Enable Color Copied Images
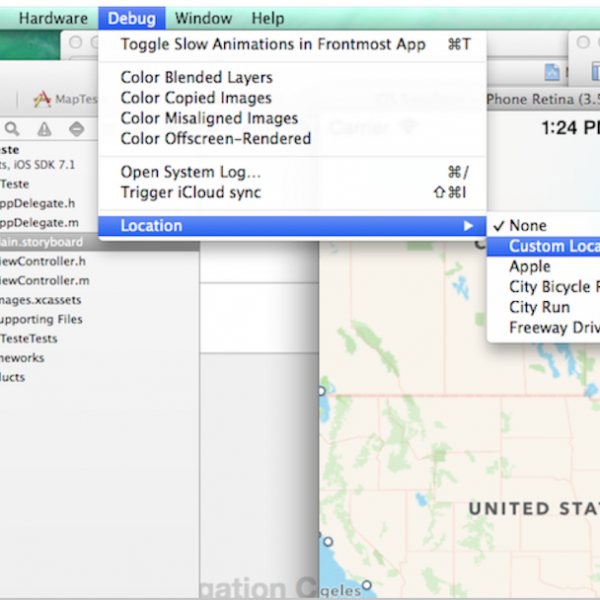This screenshot has width=600, height=600. click(292, 98)
